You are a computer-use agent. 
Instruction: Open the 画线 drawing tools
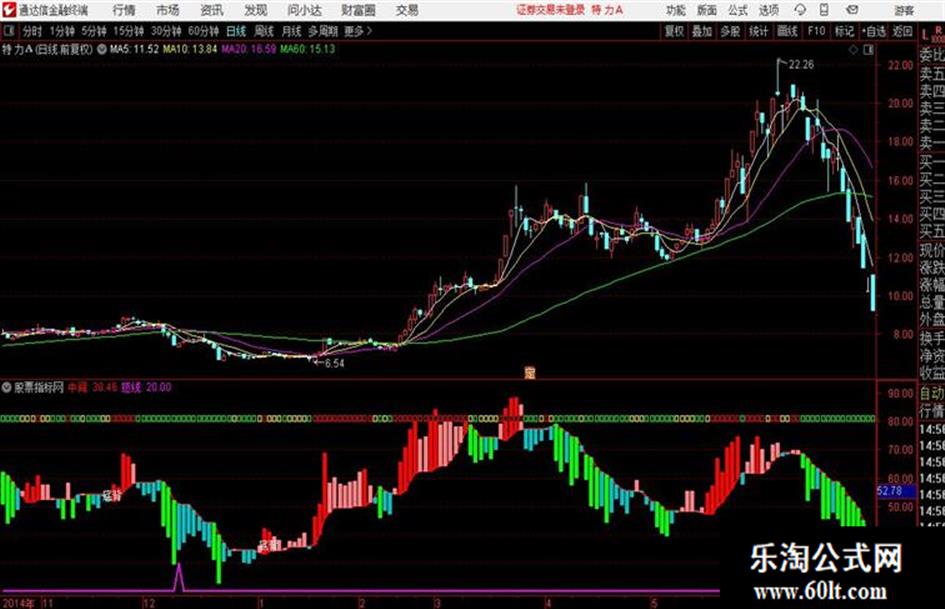(x=787, y=31)
